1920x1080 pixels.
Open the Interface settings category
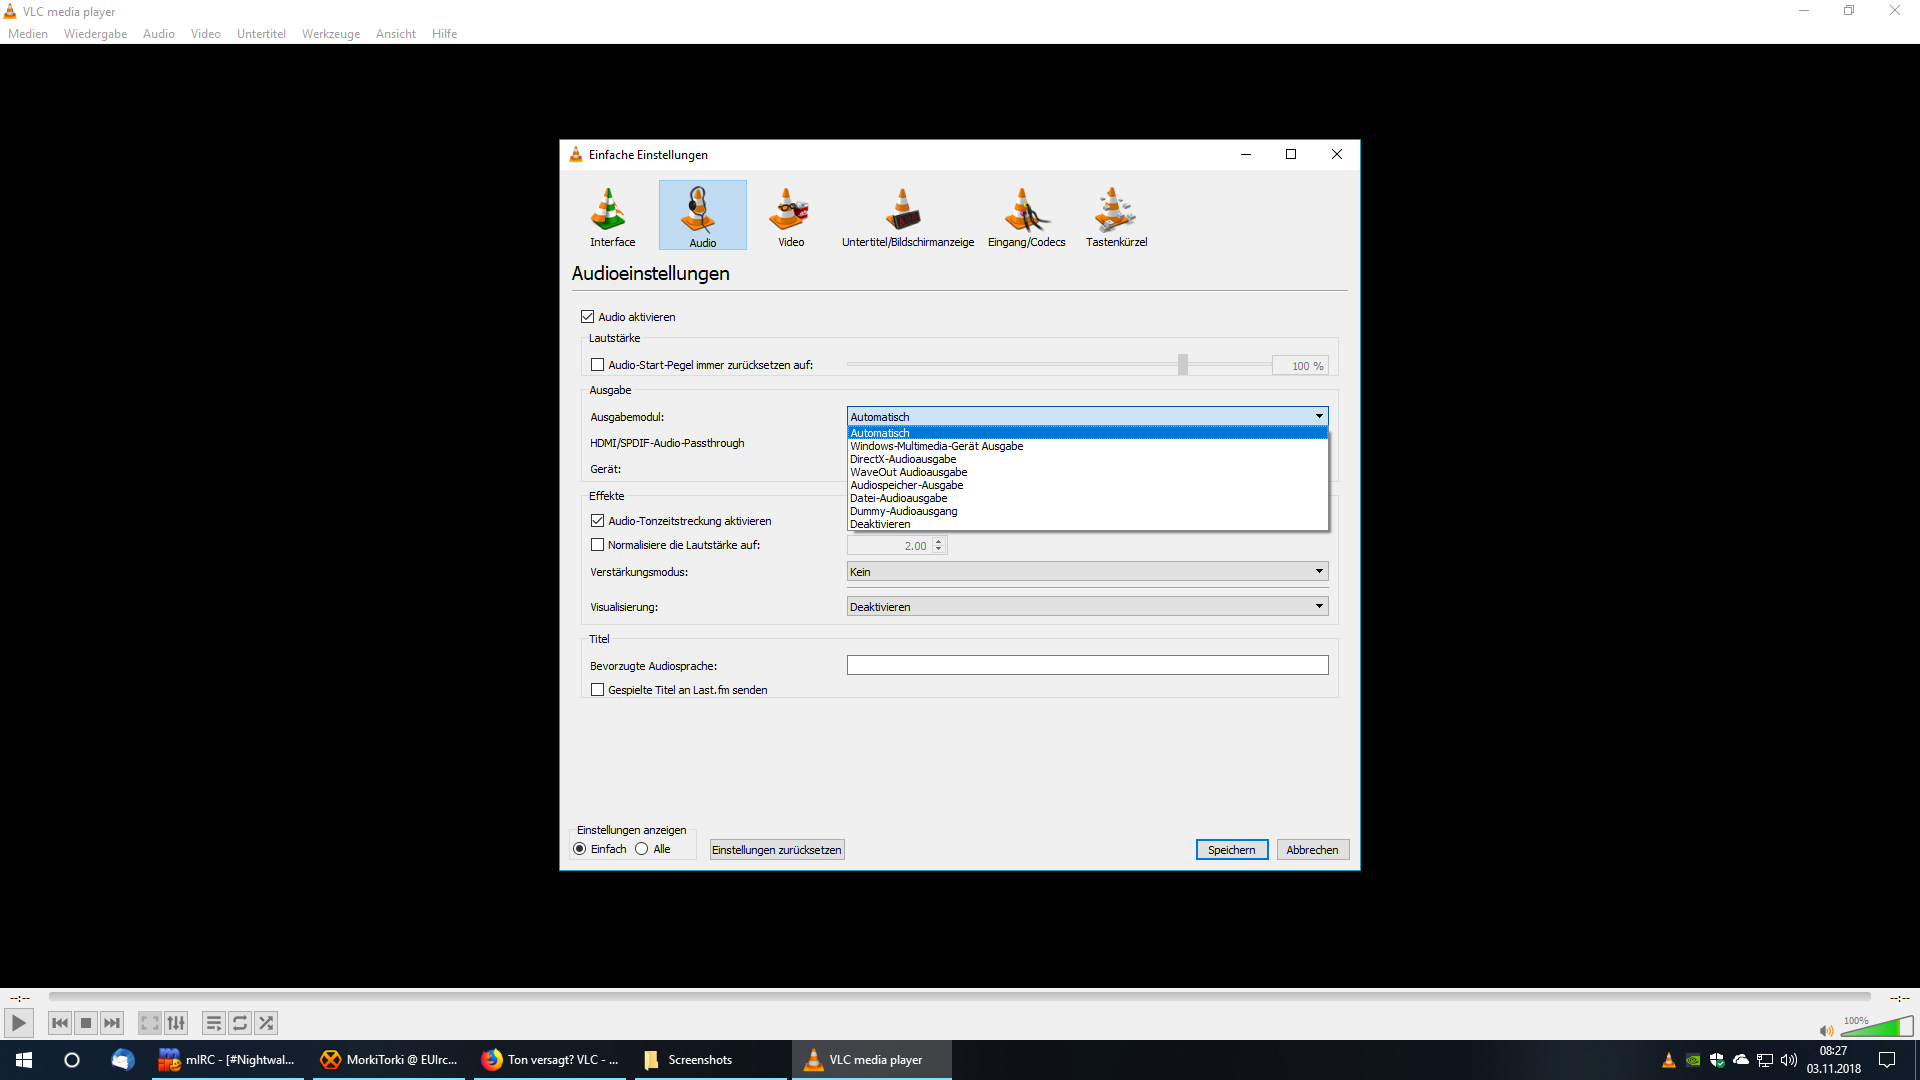[612, 216]
